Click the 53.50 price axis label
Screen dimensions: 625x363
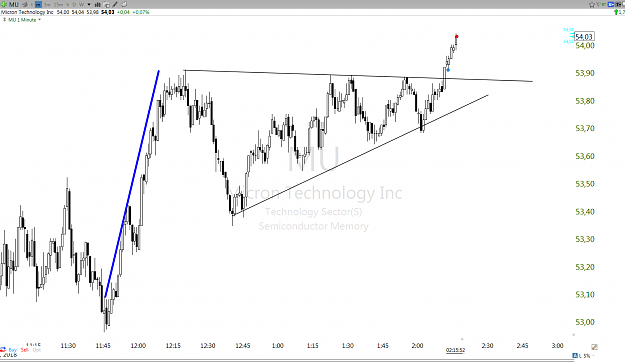[x=585, y=184]
